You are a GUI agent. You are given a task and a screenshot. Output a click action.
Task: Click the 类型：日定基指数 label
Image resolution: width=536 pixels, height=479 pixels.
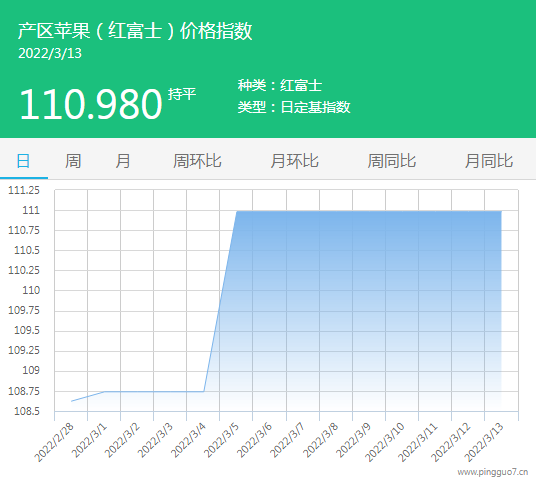[x=294, y=107]
